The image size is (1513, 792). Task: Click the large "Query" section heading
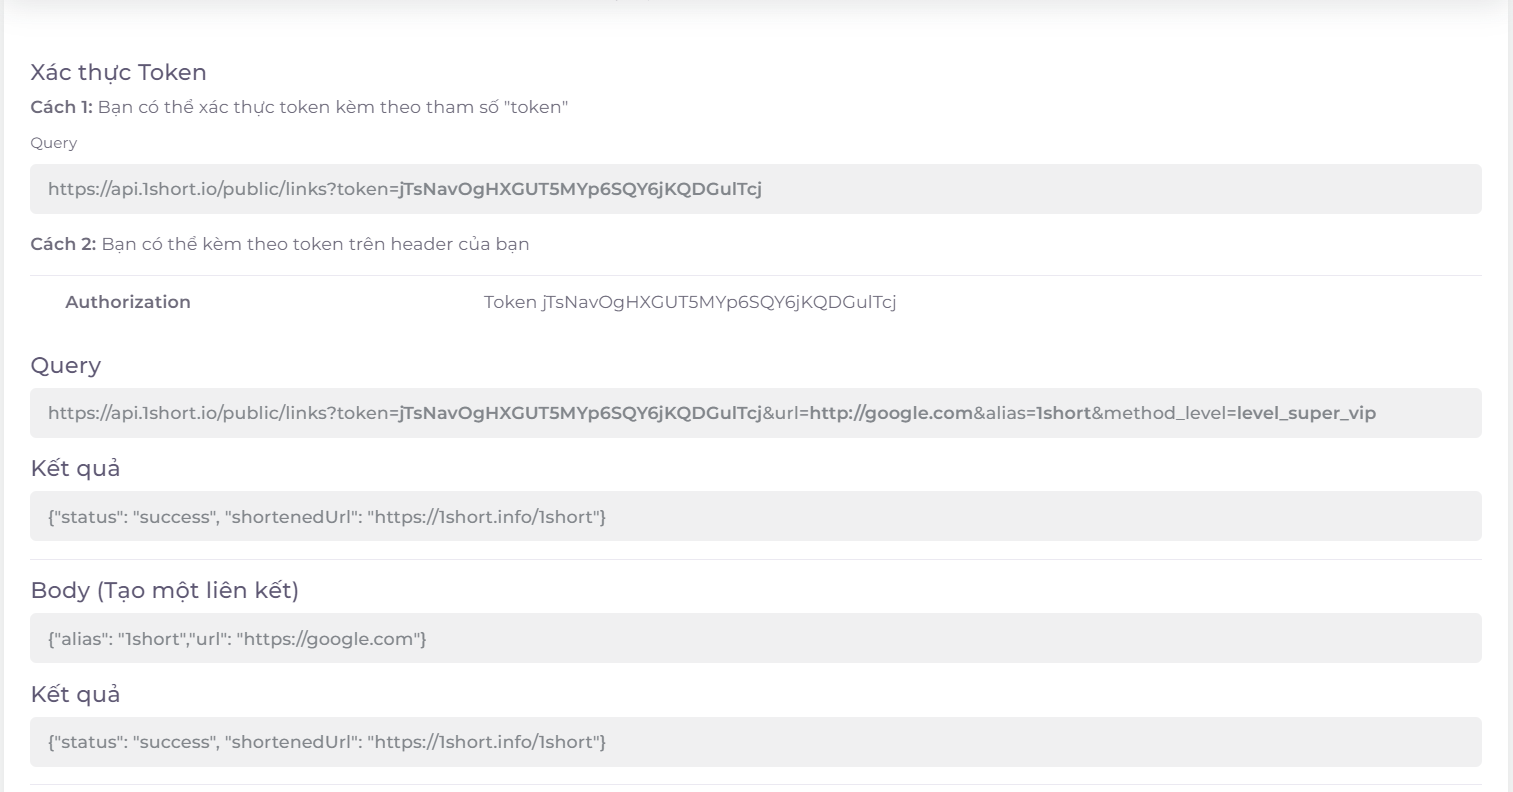click(65, 365)
